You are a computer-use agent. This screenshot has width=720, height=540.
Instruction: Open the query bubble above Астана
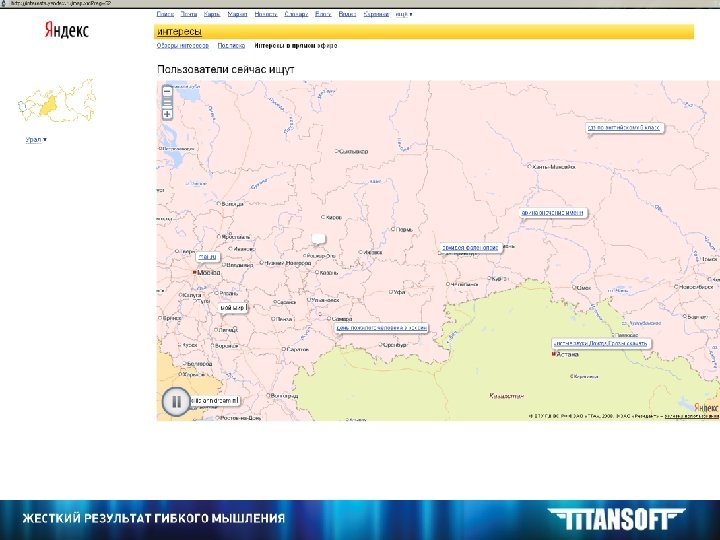point(601,343)
